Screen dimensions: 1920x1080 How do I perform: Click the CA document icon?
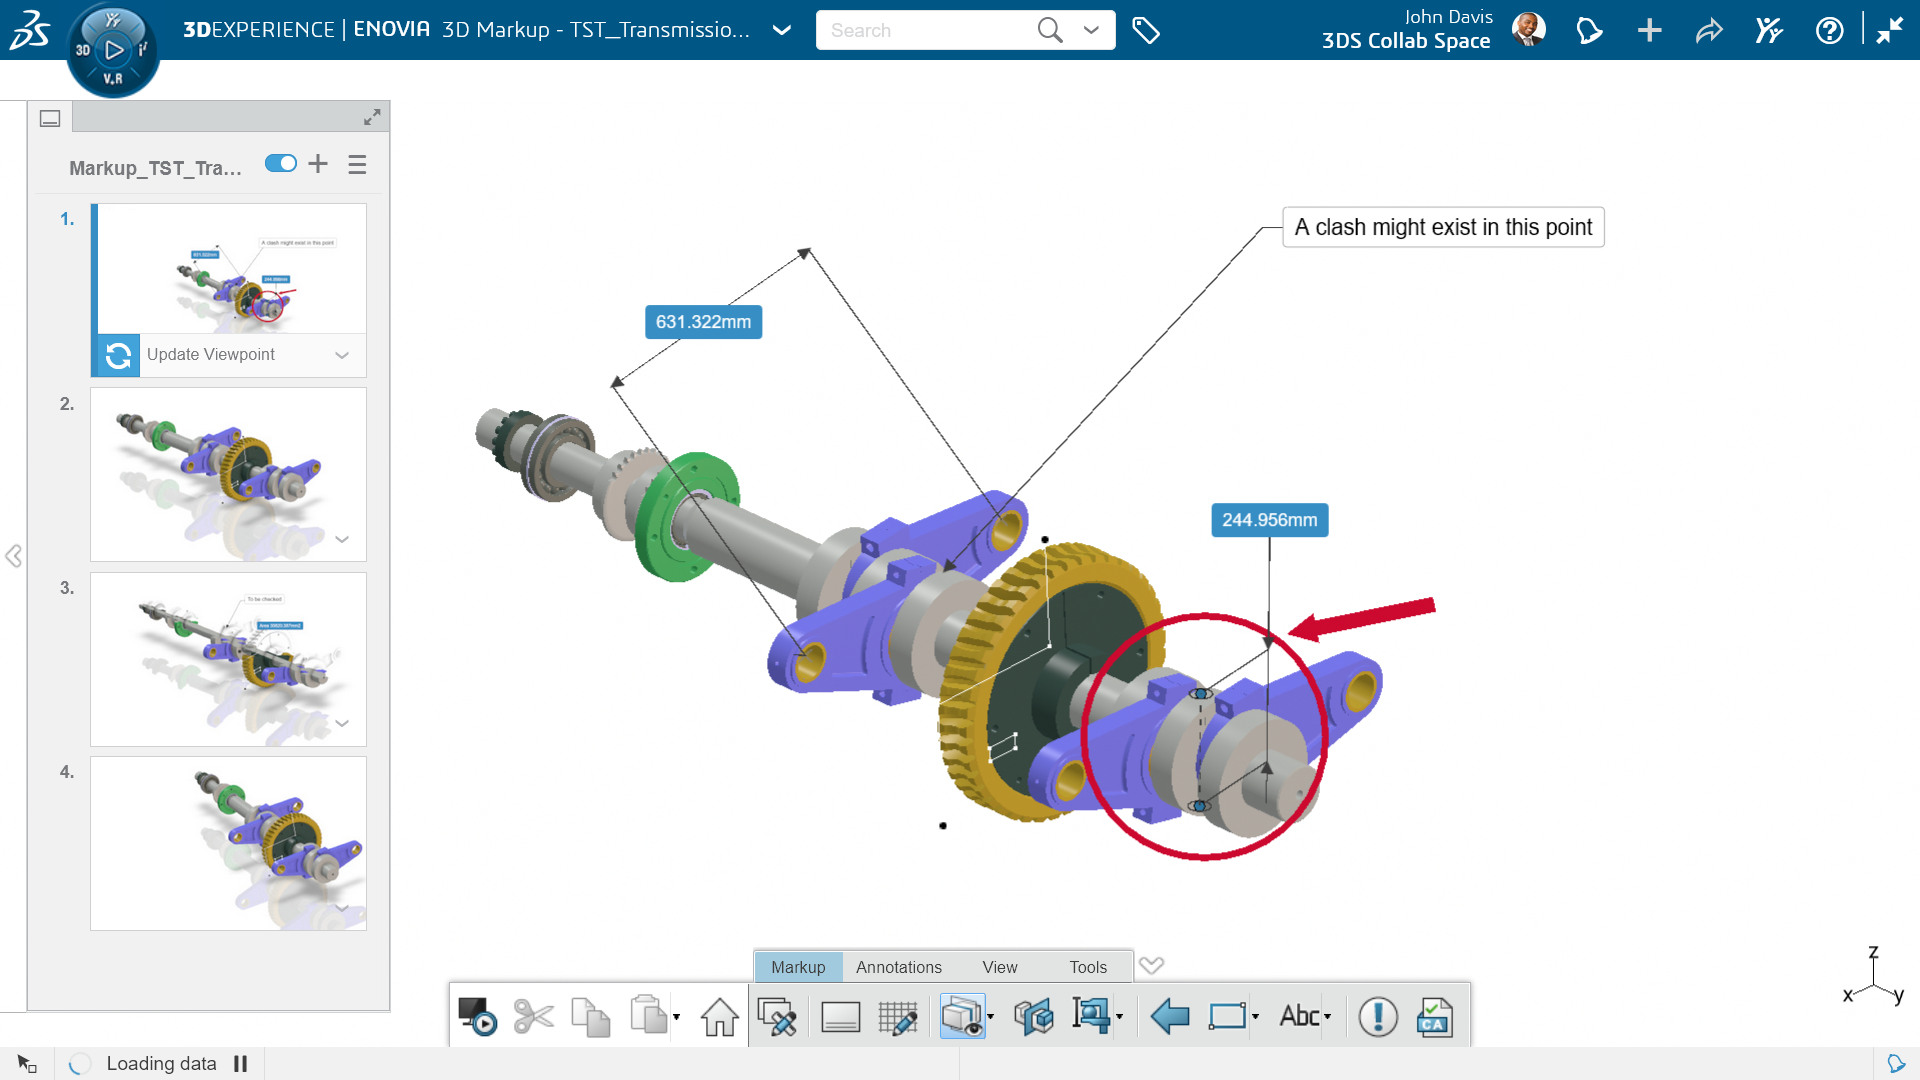(1434, 1017)
